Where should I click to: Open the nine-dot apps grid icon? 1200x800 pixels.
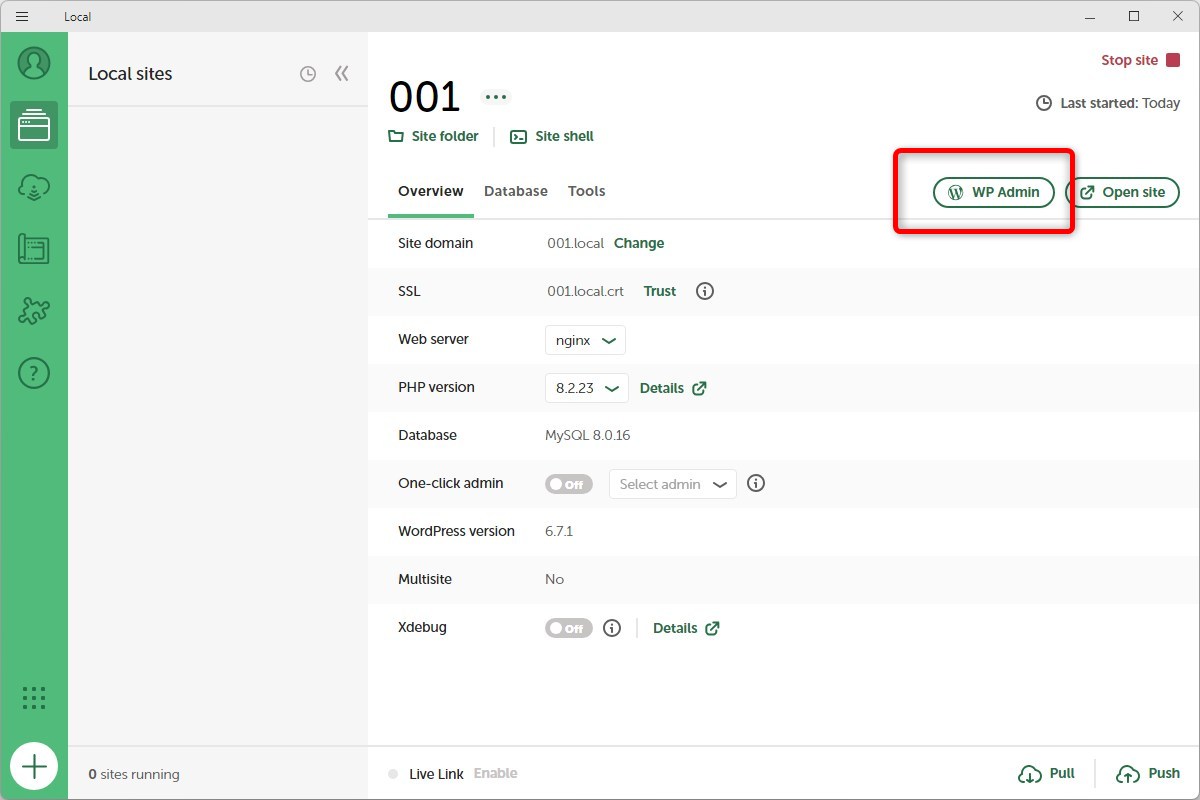34,698
